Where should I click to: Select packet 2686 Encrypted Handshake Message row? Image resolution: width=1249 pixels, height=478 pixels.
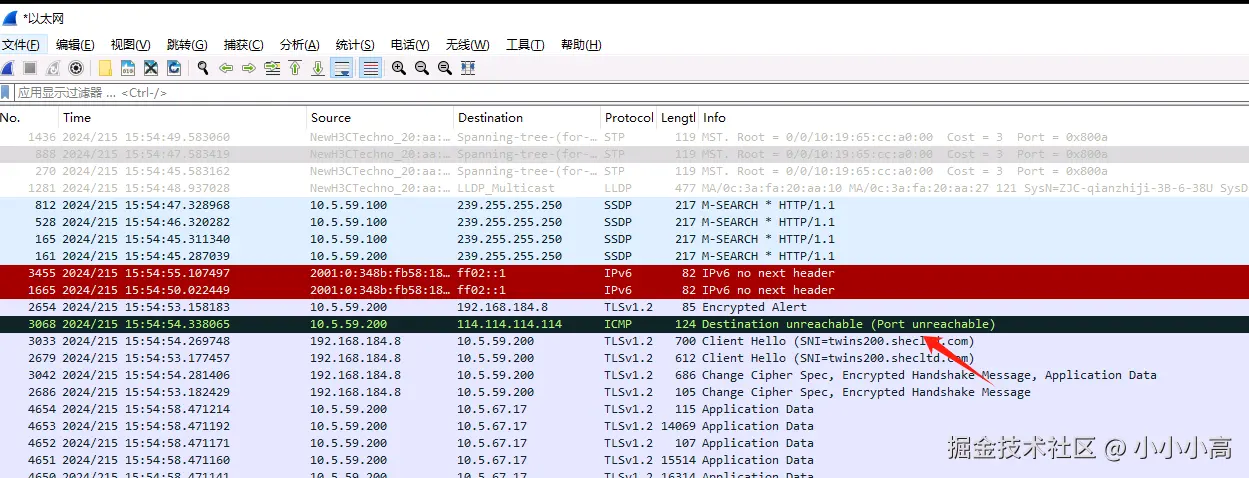[624, 392]
